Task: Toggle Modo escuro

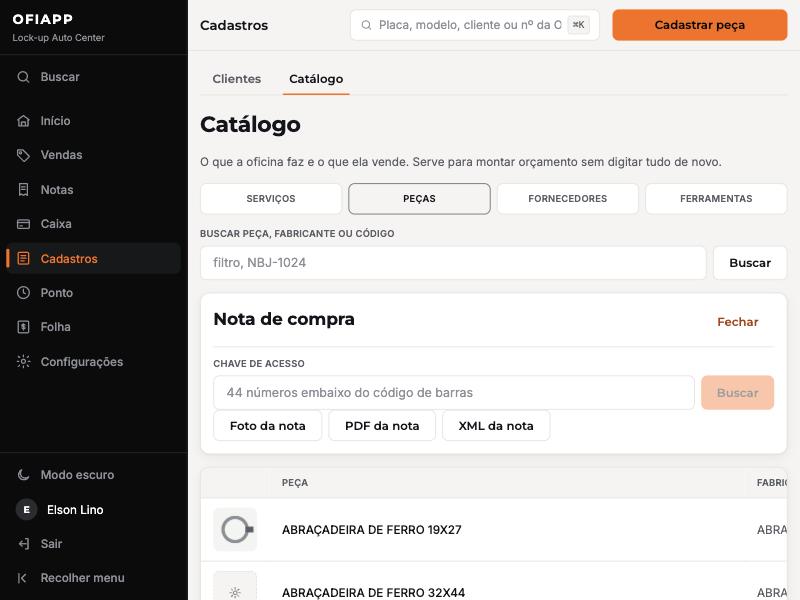Action: click(x=93, y=475)
